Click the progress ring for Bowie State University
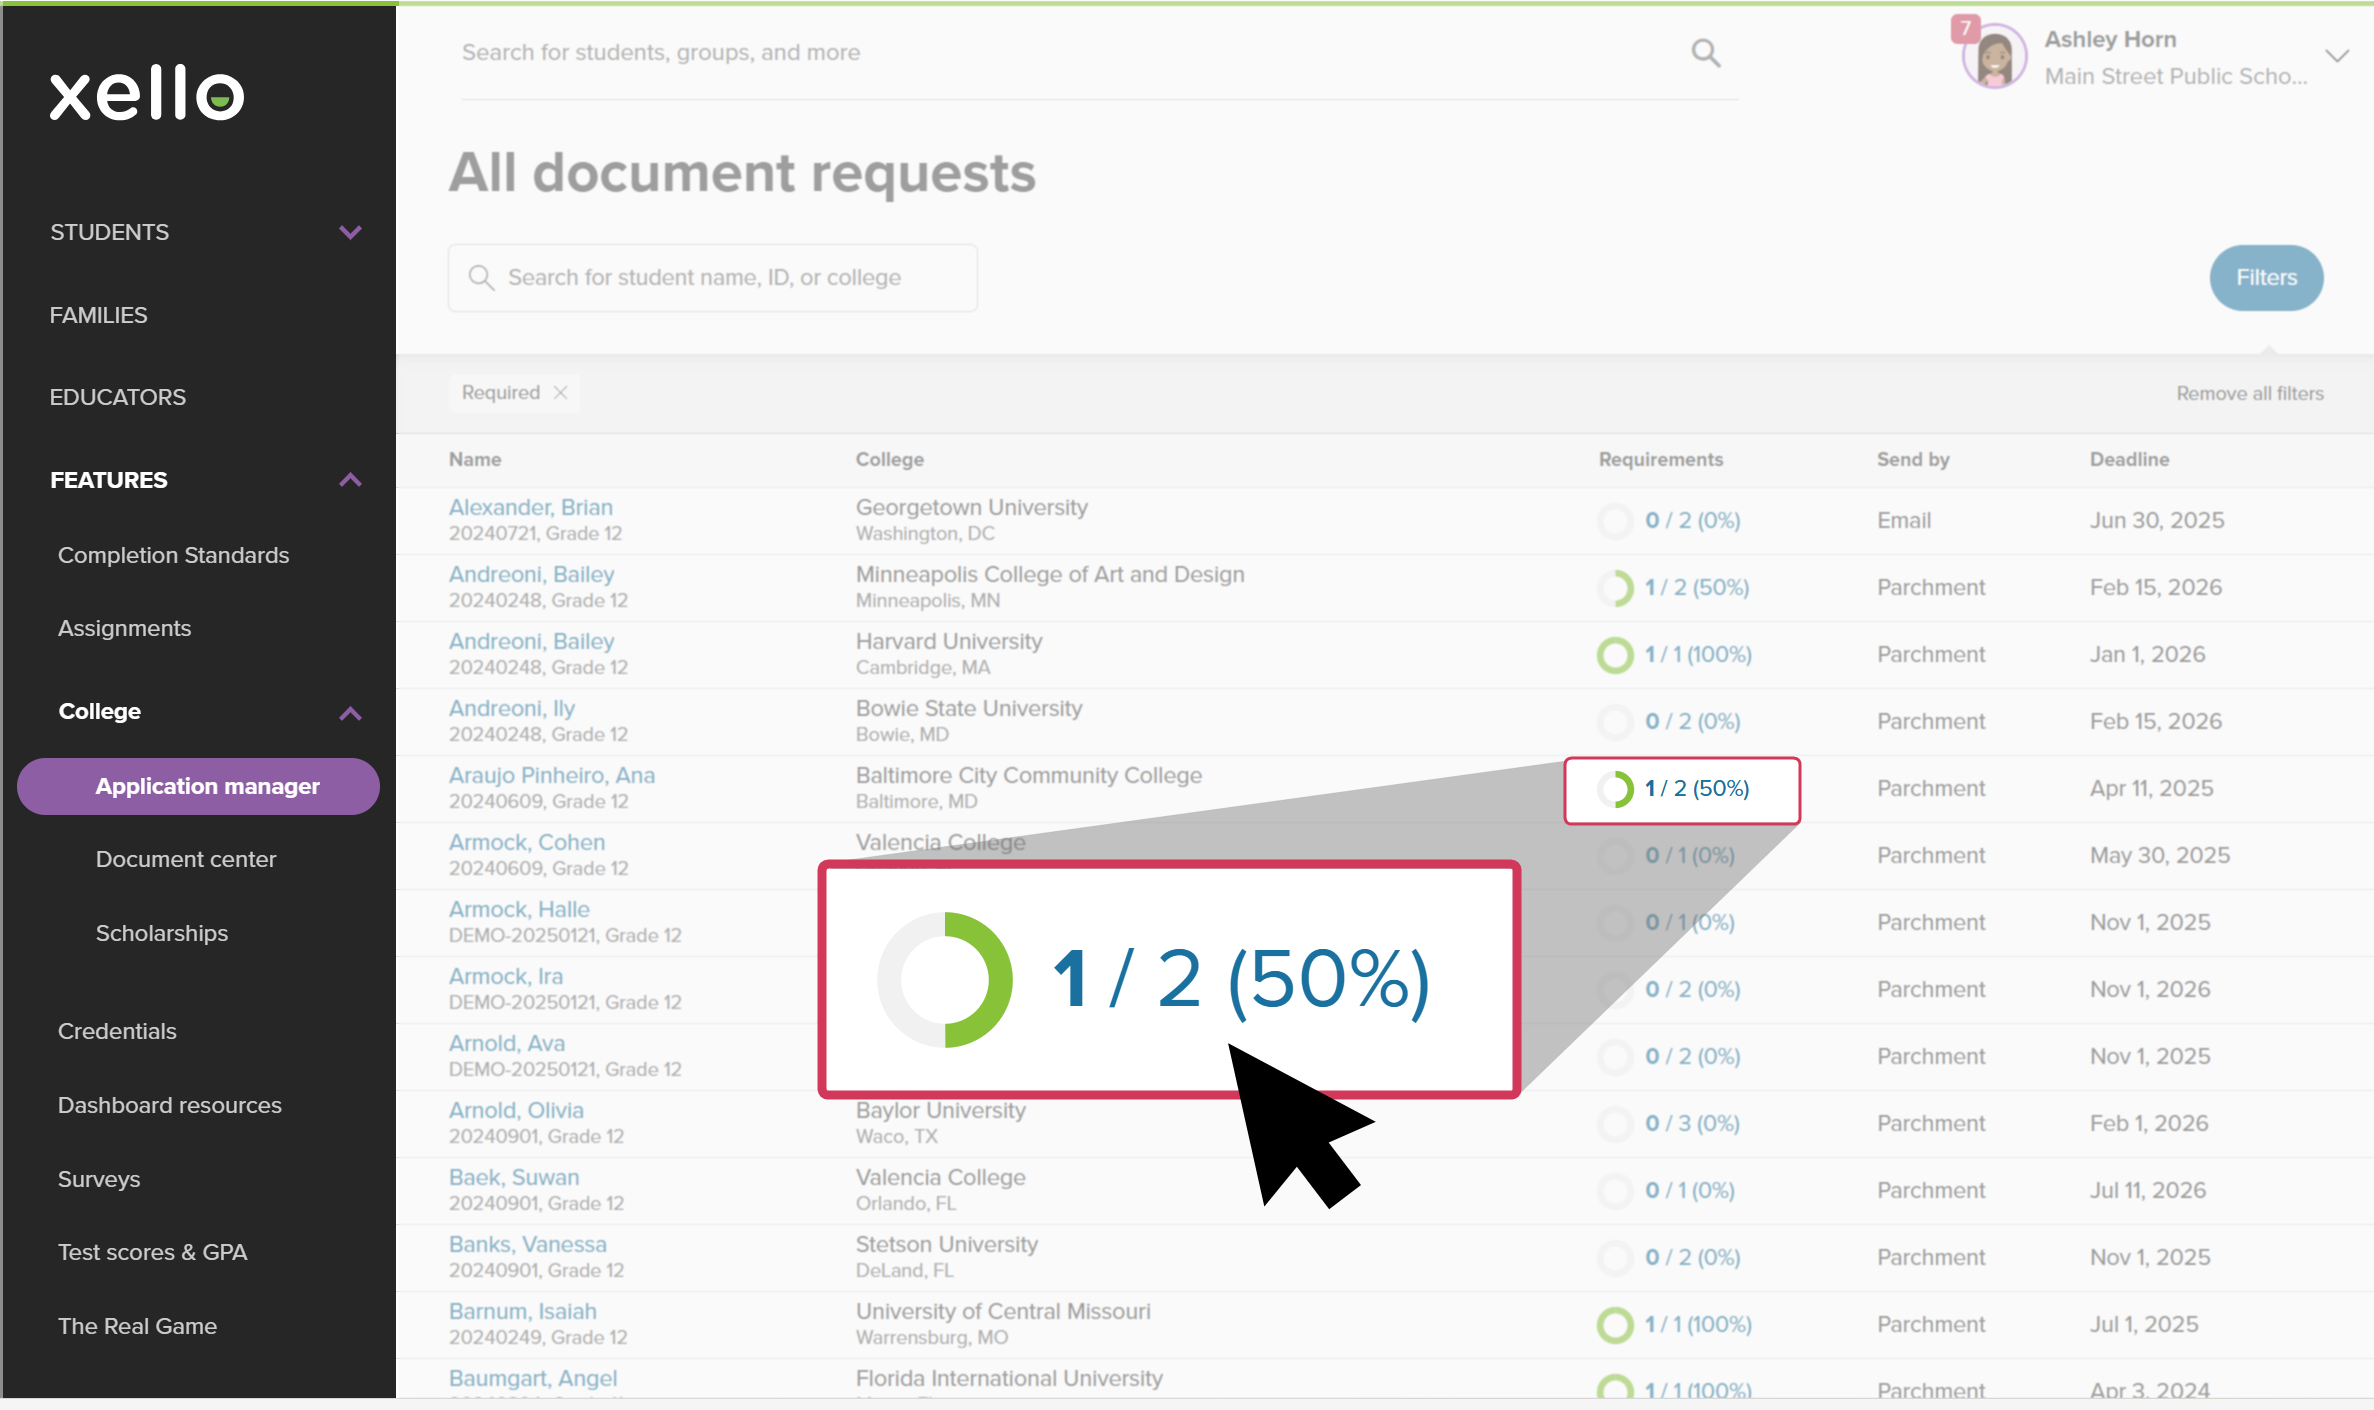The width and height of the screenshot is (2374, 1410). coord(1615,722)
